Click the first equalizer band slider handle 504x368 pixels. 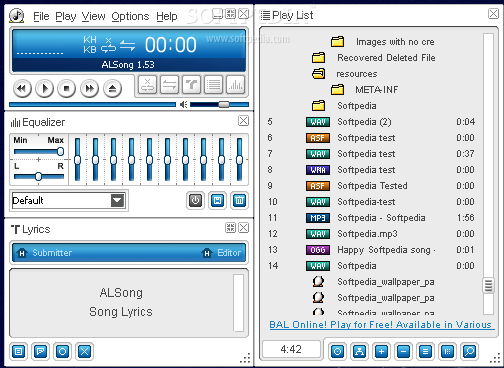pyautogui.click(x=77, y=160)
